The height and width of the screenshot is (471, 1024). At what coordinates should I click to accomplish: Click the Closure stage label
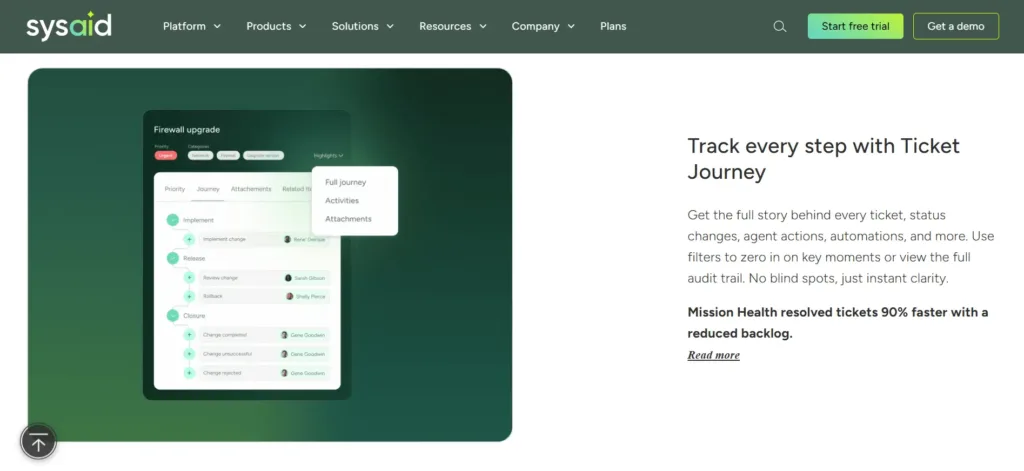pyautogui.click(x=194, y=316)
